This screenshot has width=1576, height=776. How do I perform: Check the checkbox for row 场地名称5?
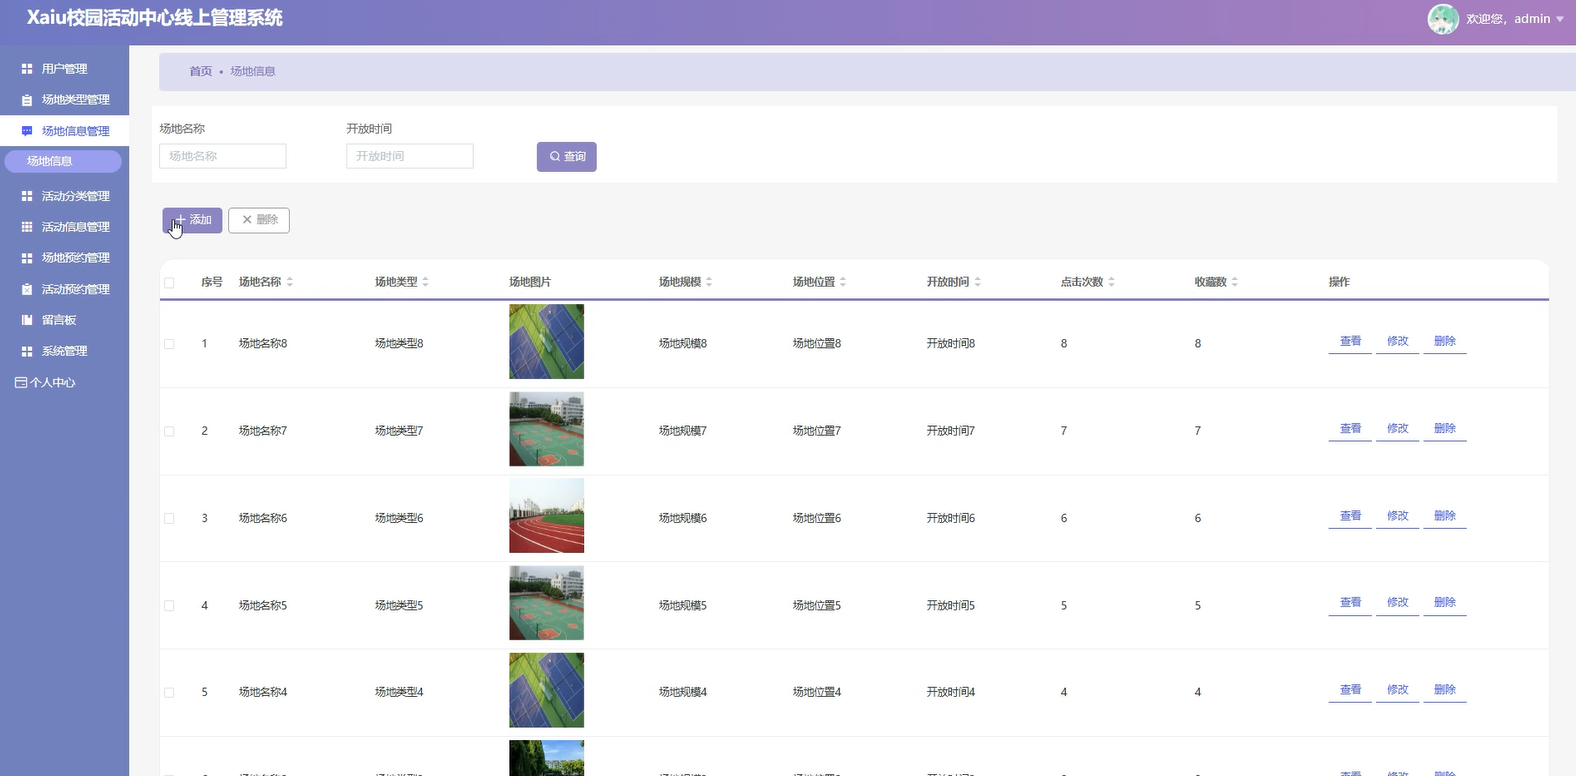click(169, 605)
